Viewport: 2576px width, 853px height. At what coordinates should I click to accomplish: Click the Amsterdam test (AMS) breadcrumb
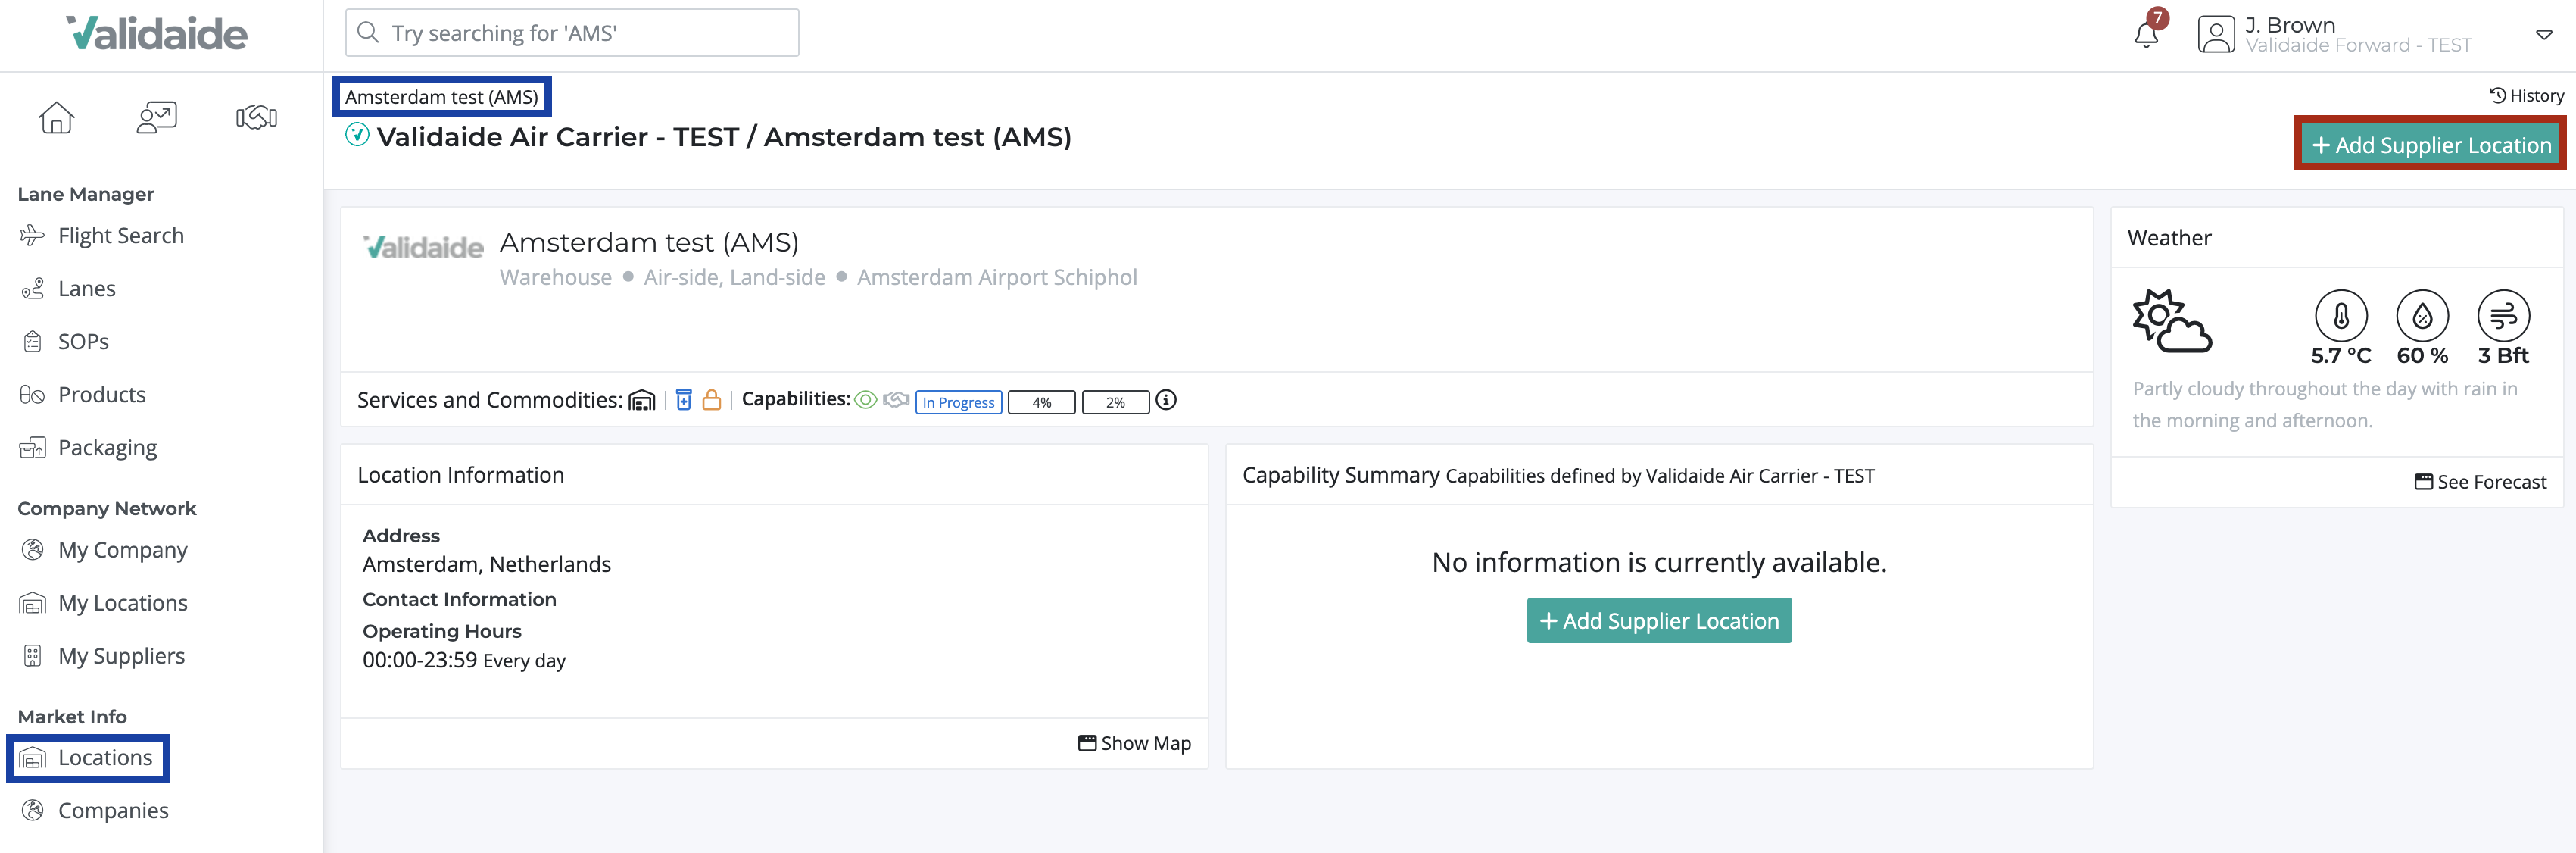coord(441,97)
